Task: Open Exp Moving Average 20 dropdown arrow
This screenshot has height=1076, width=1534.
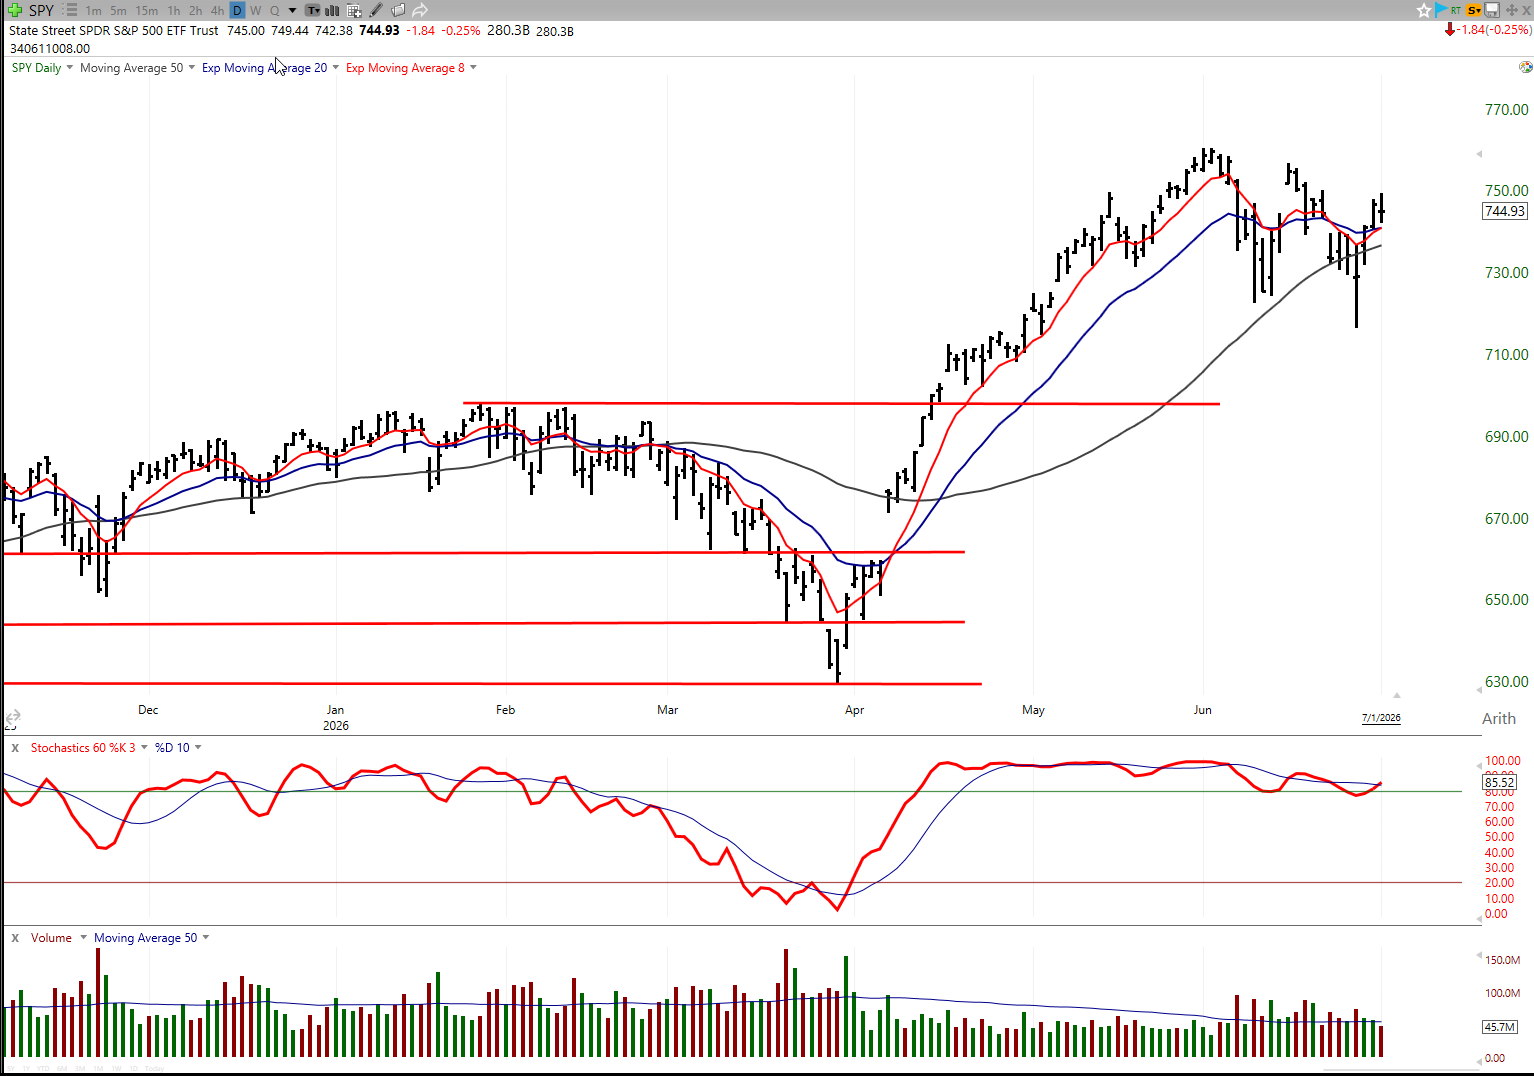Action: click(335, 68)
